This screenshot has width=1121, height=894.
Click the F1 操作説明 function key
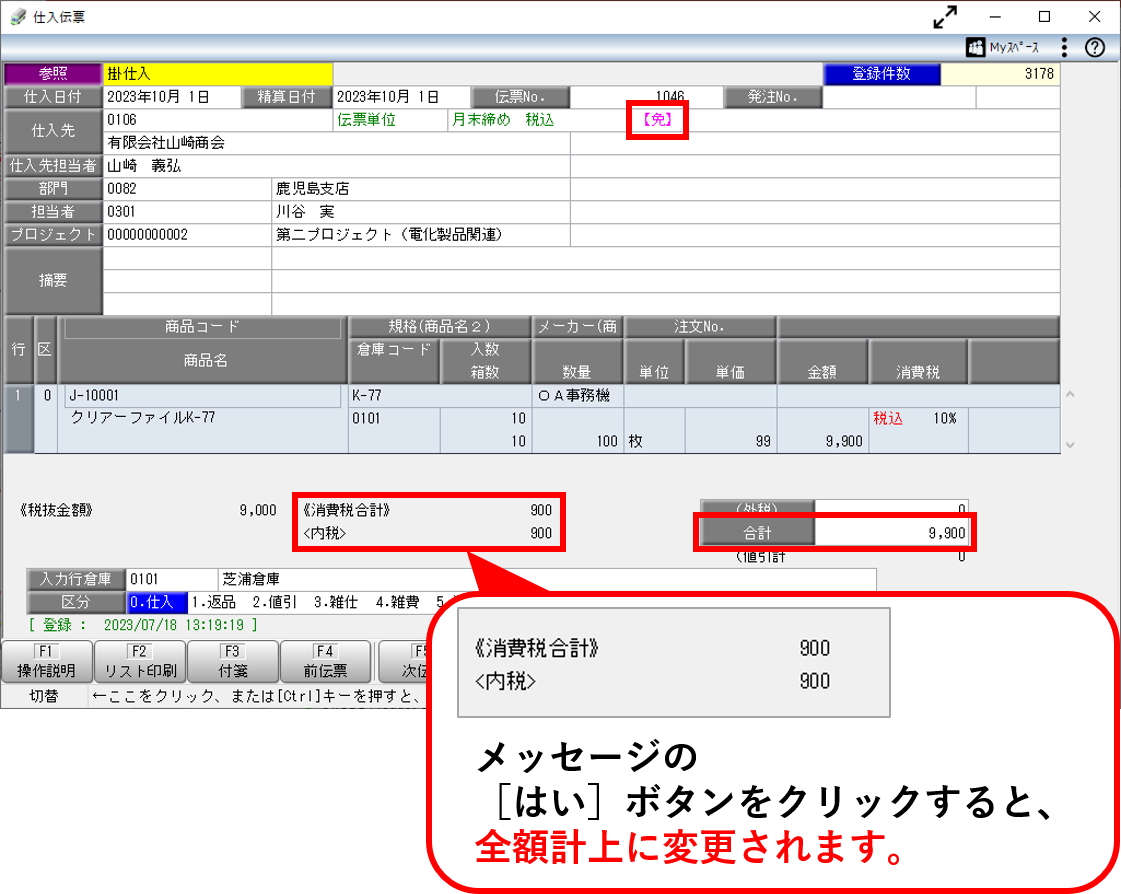pos(46,662)
